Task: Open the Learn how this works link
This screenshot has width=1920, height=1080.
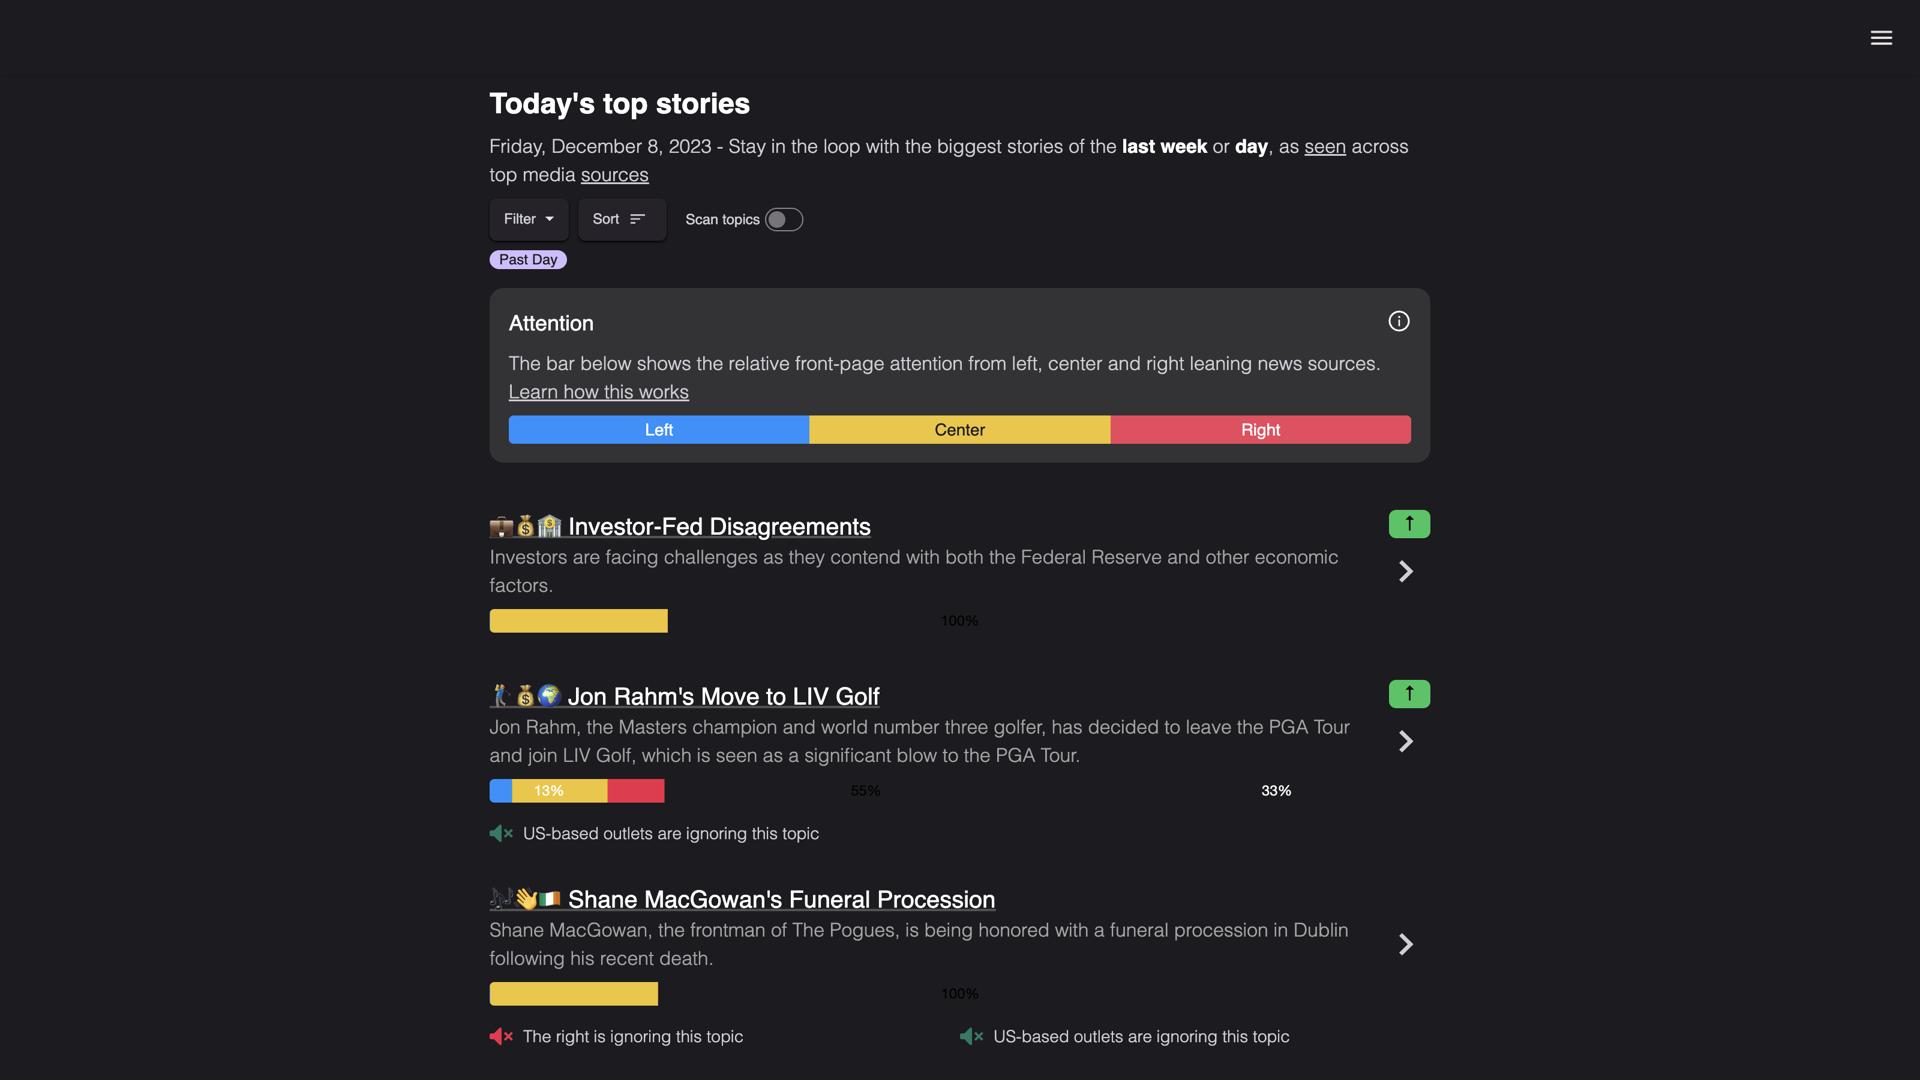Action: pyautogui.click(x=598, y=392)
